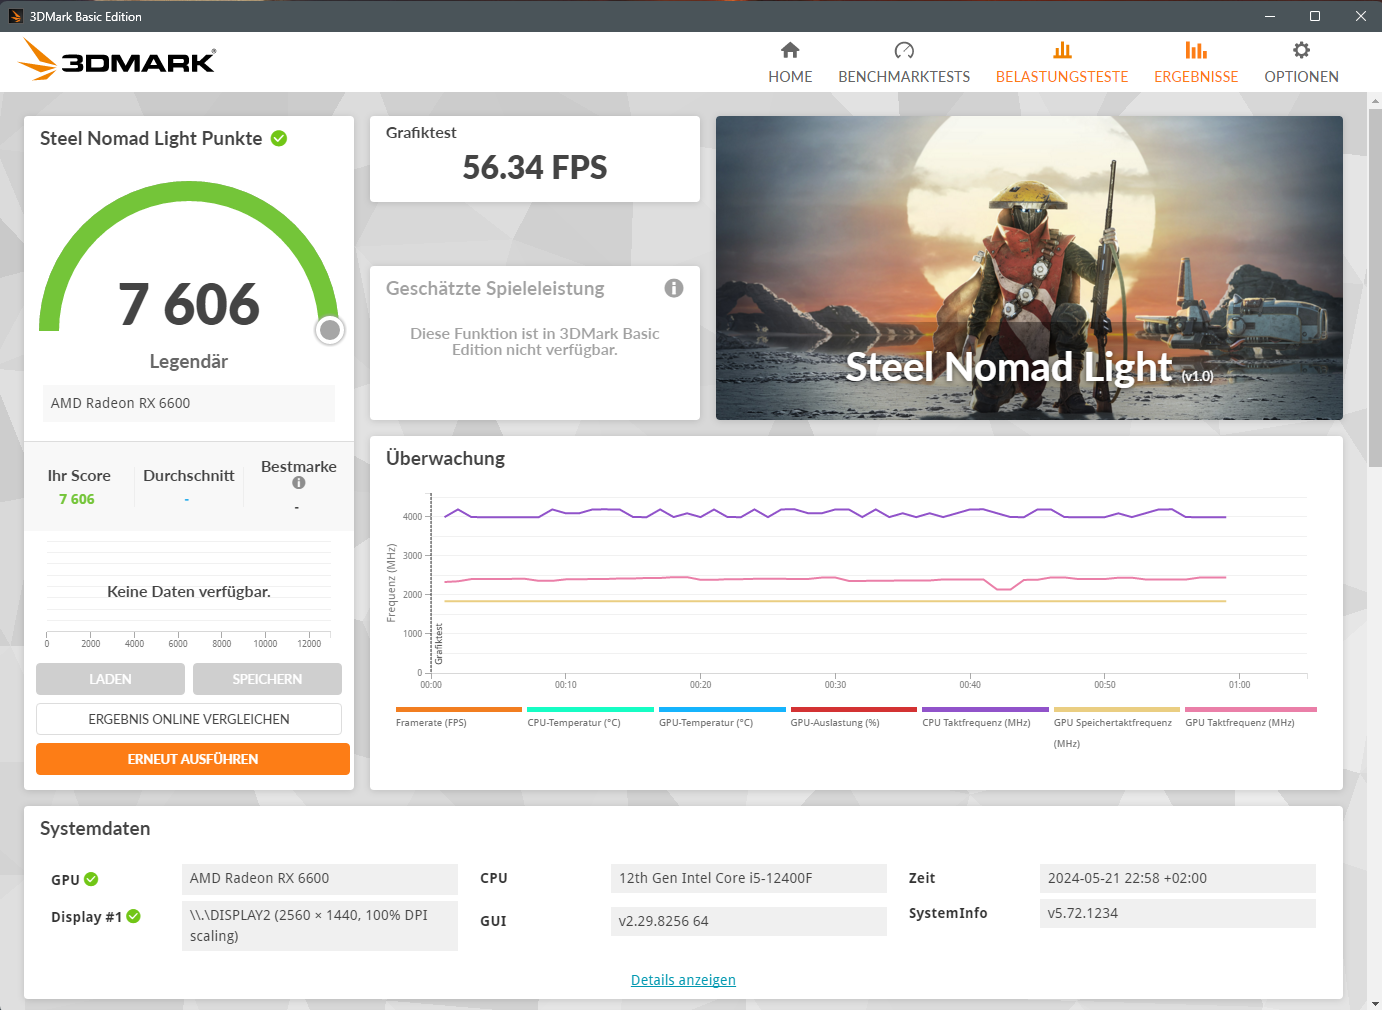Click the Legendär rating label
Image resolution: width=1382 pixels, height=1010 pixels.
(x=189, y=361)
